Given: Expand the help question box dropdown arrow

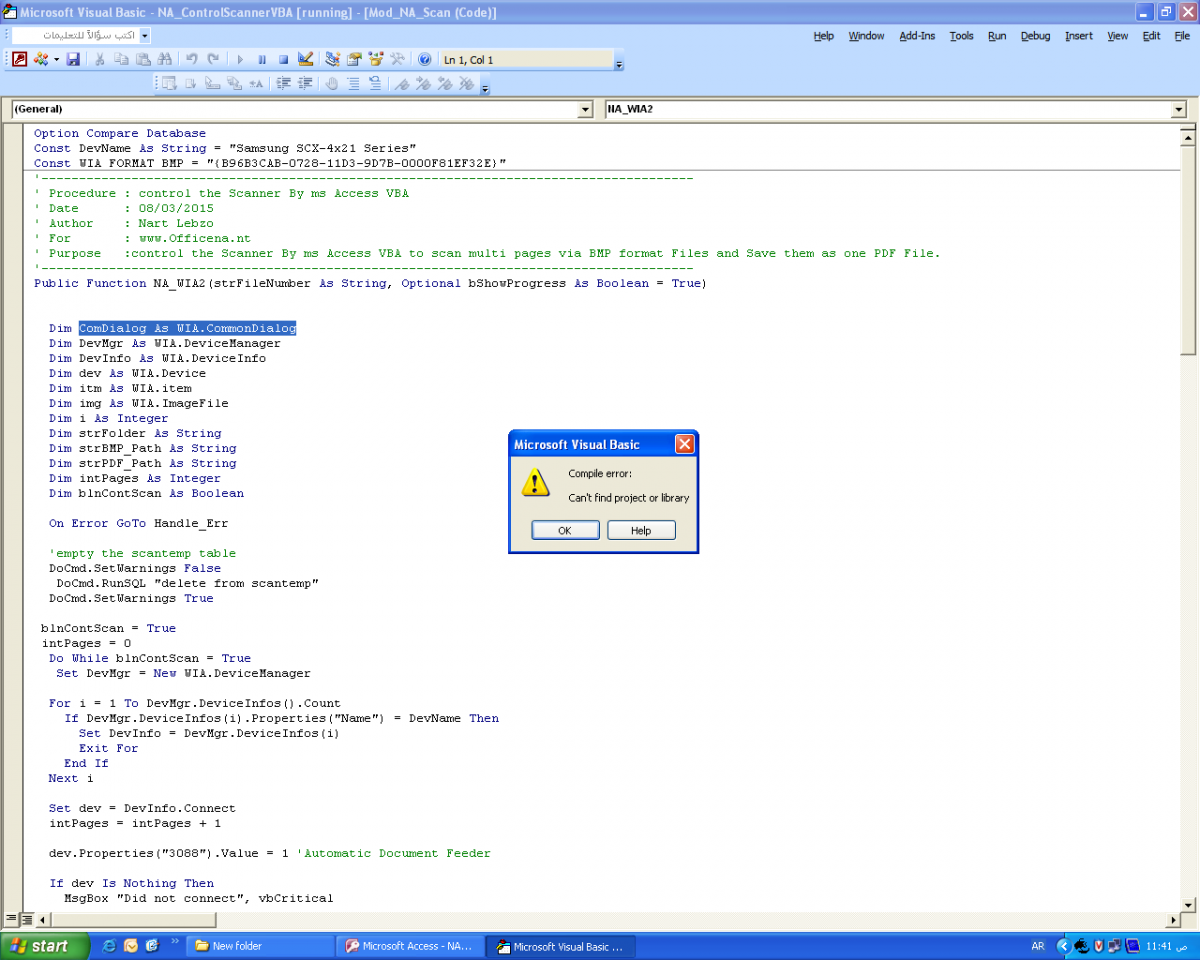Looking at the screenshot, I should [145, 35].
